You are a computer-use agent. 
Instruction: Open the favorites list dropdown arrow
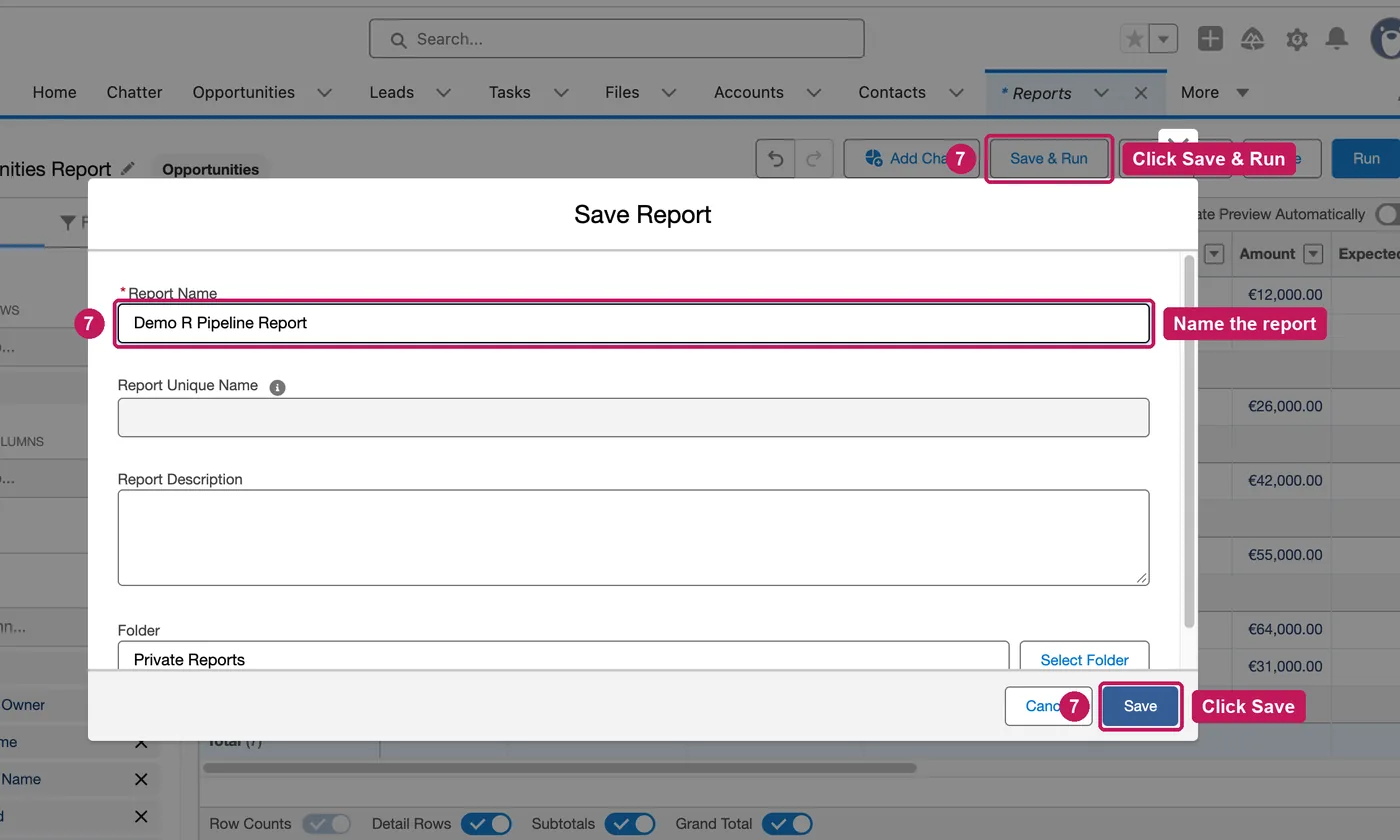coord(1163,39)
